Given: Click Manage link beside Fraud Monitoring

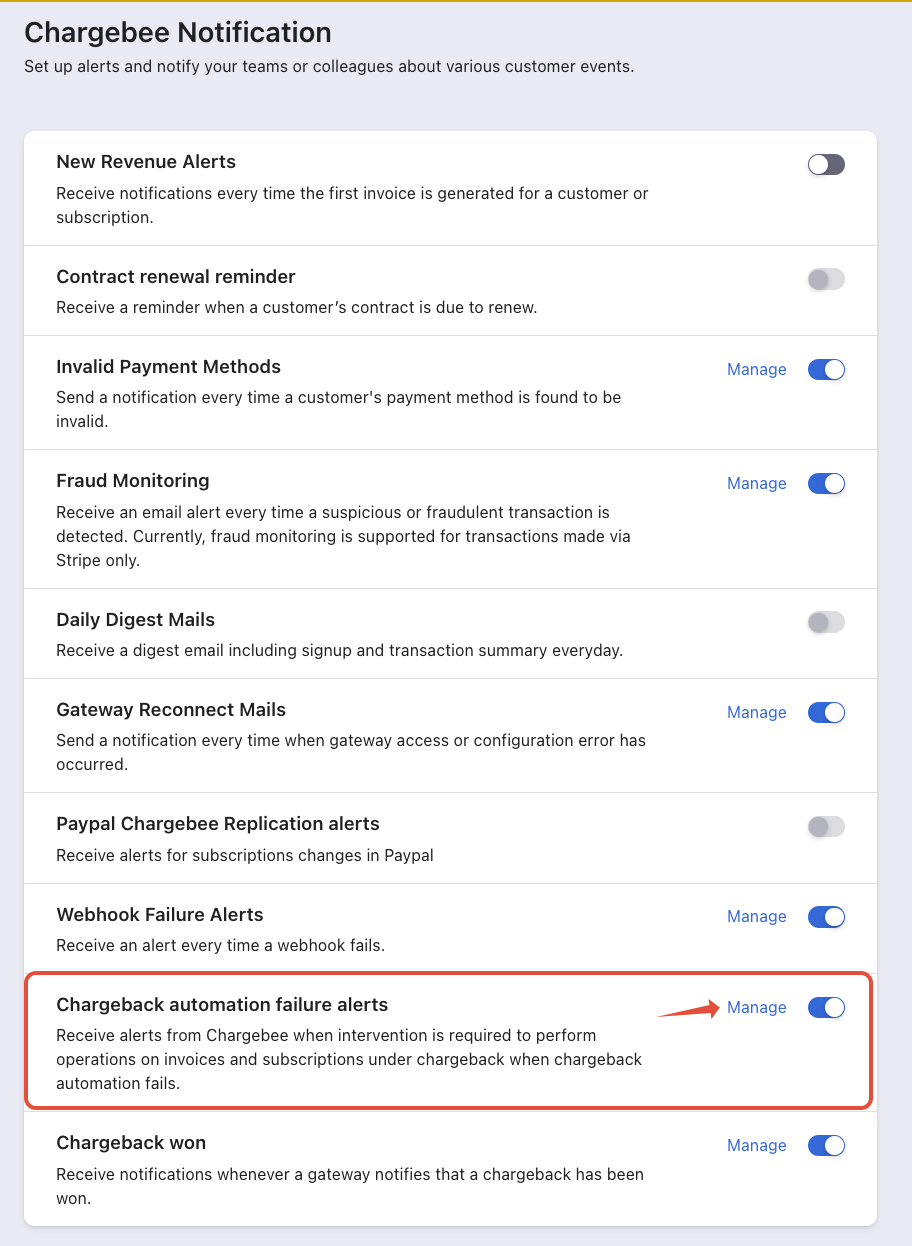Looking at the screenshot, I should (756, 484).
